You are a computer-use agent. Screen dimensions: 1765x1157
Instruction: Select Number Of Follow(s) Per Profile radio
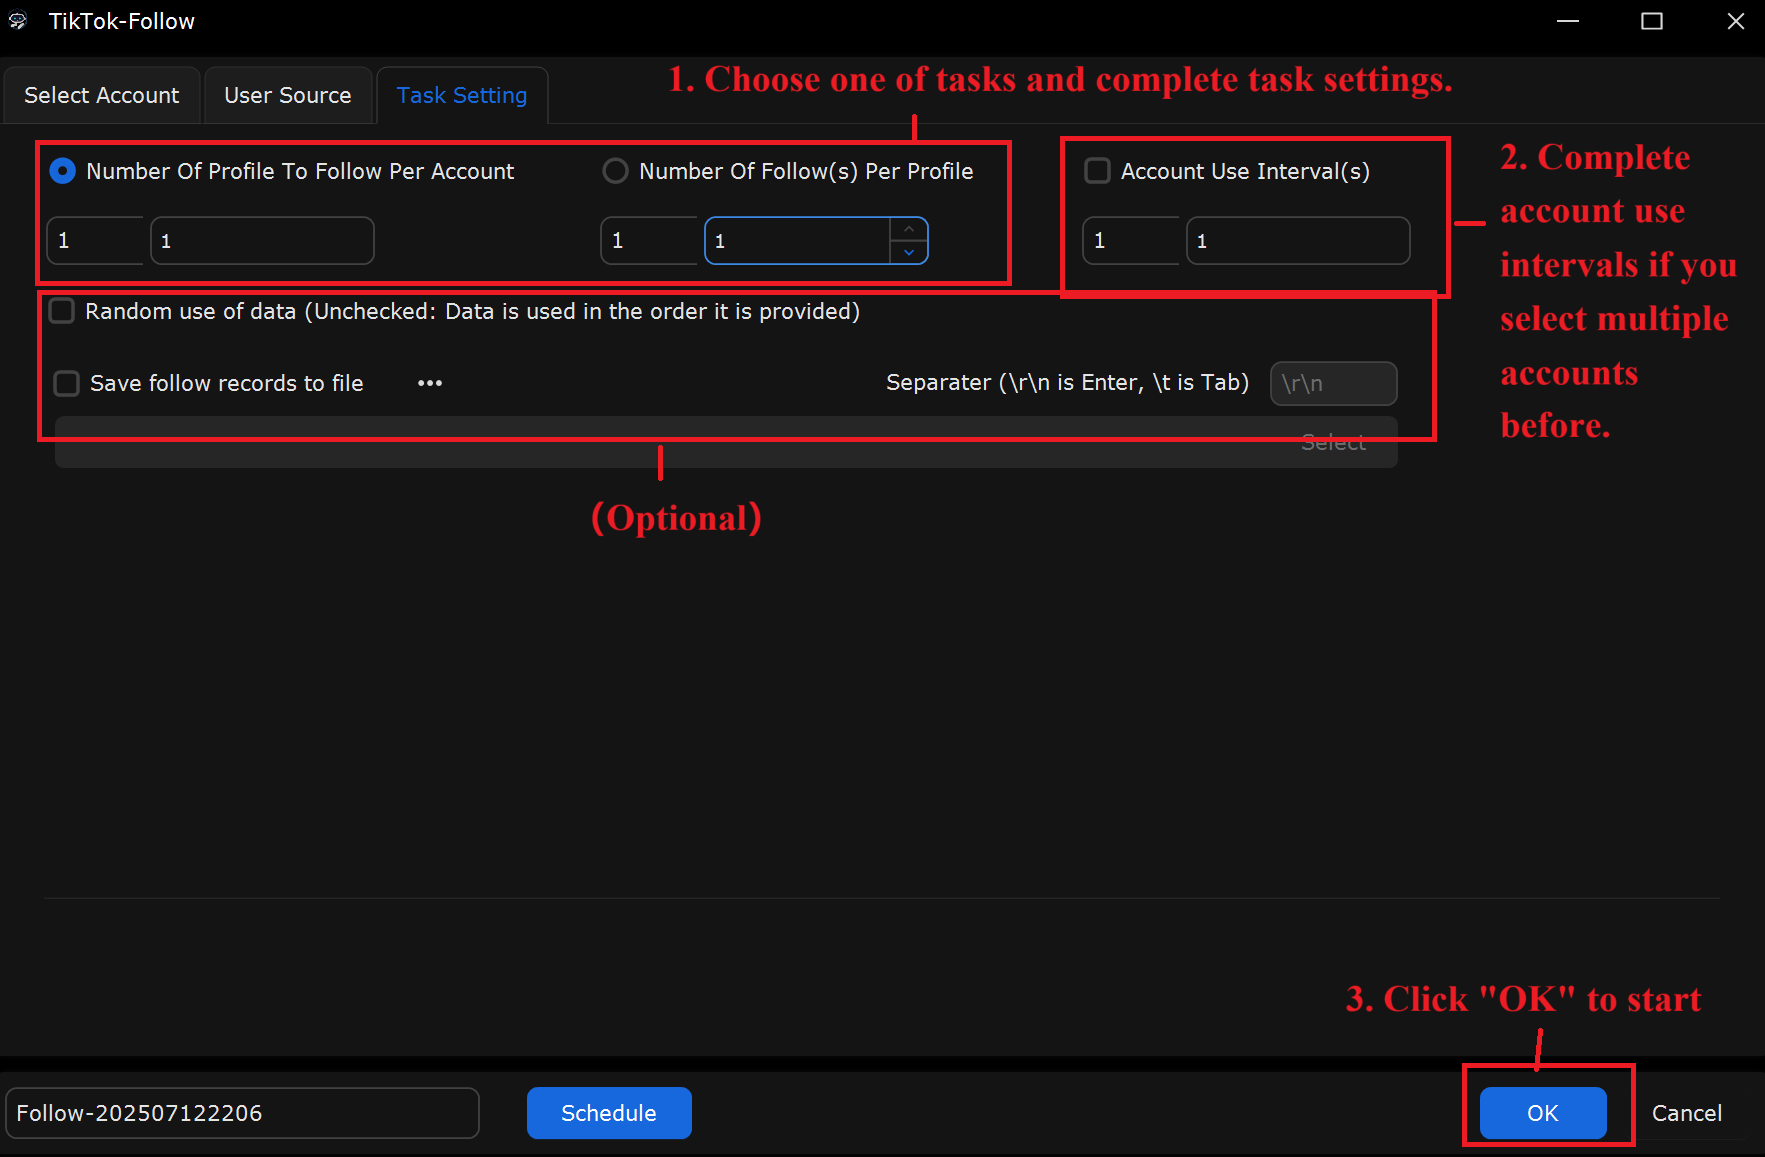click(615, 171)
